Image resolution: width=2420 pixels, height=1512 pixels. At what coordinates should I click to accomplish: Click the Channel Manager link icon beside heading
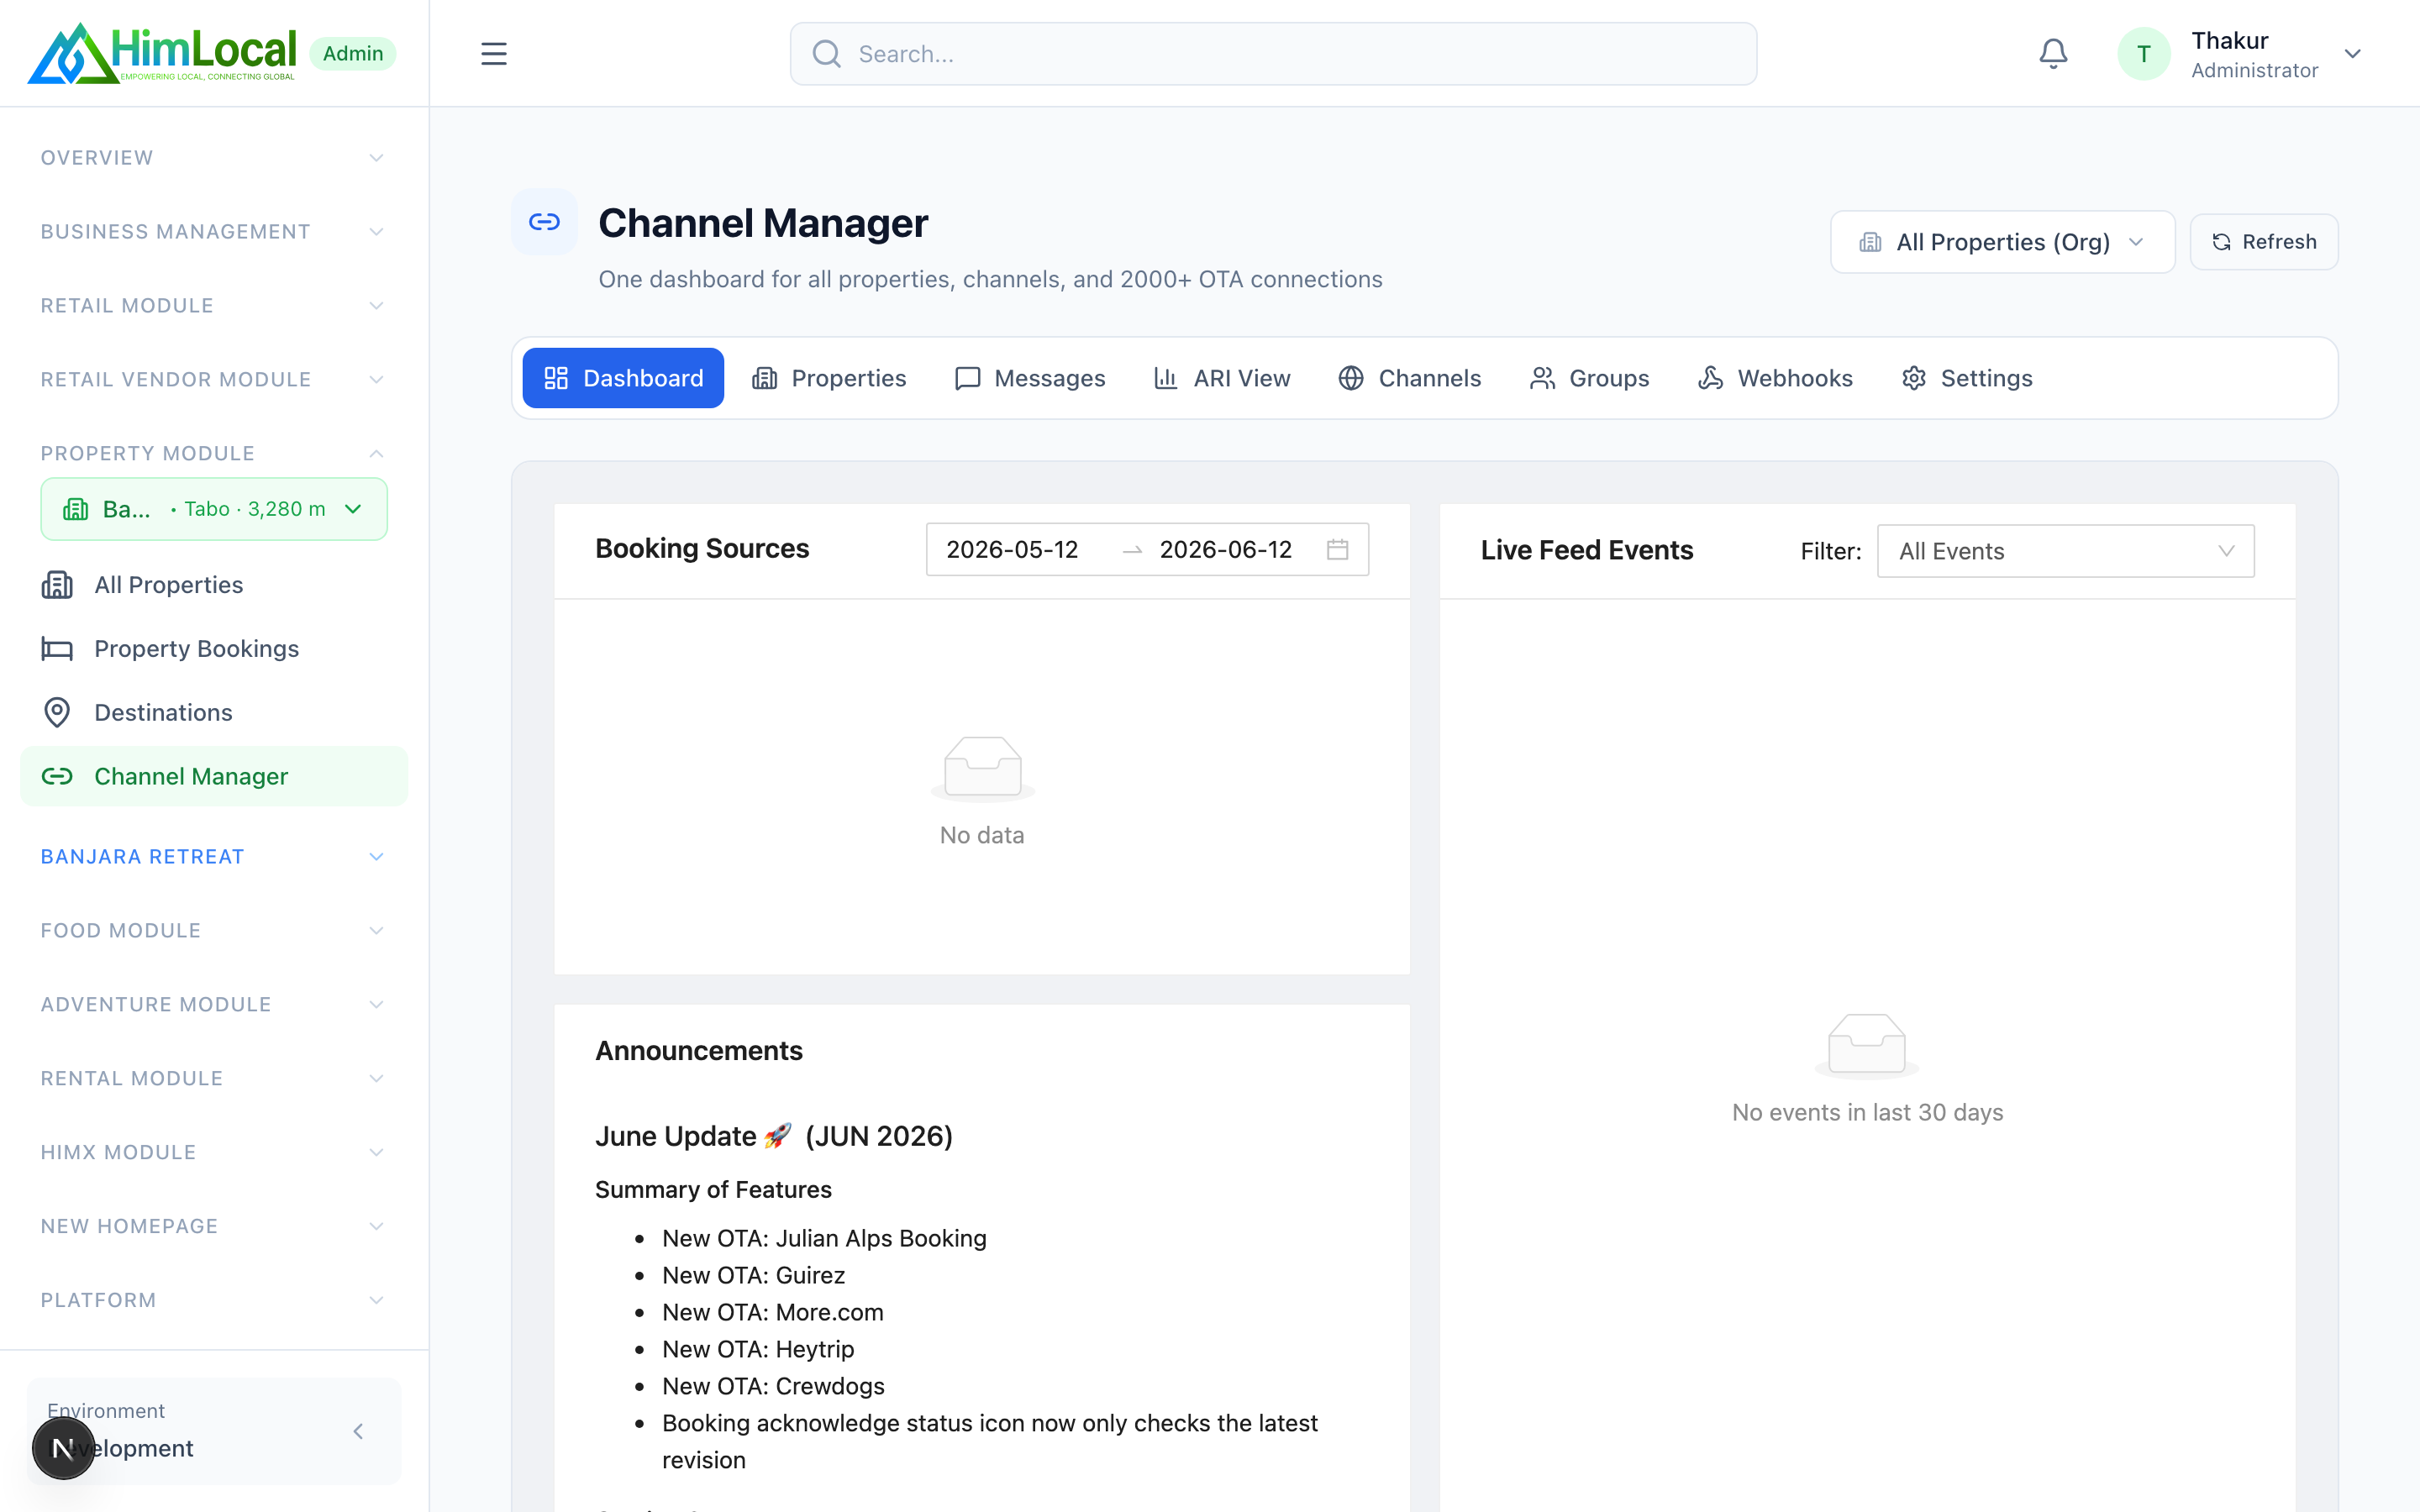coord(544,222)
